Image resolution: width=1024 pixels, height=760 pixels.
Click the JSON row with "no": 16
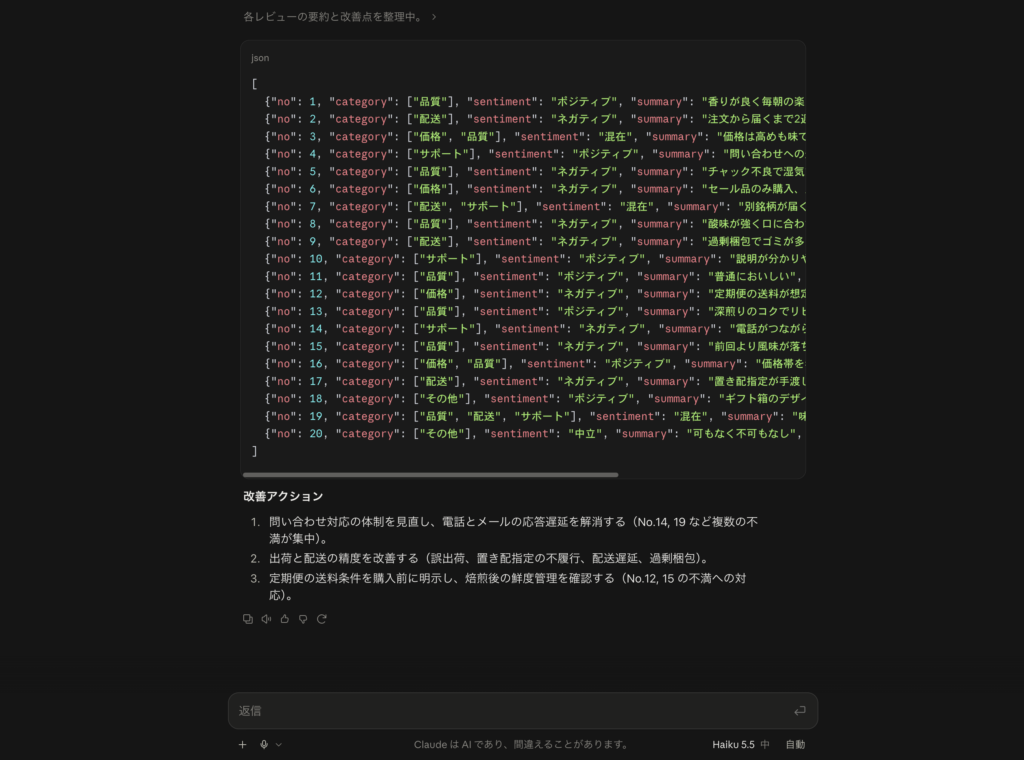click(x=534, y=364)
